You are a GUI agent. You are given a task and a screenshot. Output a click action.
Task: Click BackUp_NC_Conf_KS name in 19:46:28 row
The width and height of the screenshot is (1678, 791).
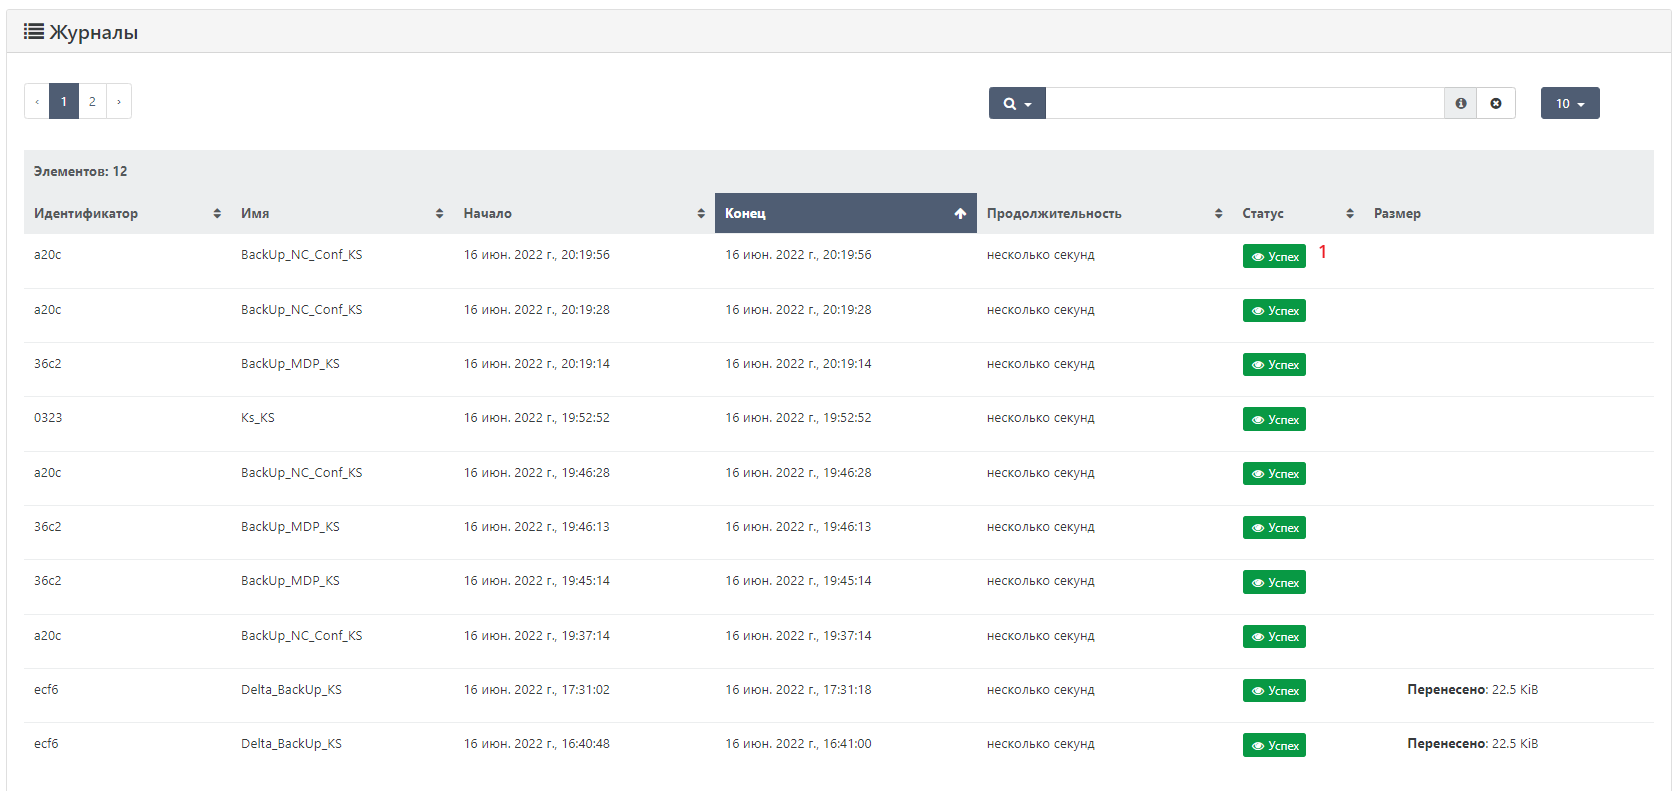pos(302,473)
